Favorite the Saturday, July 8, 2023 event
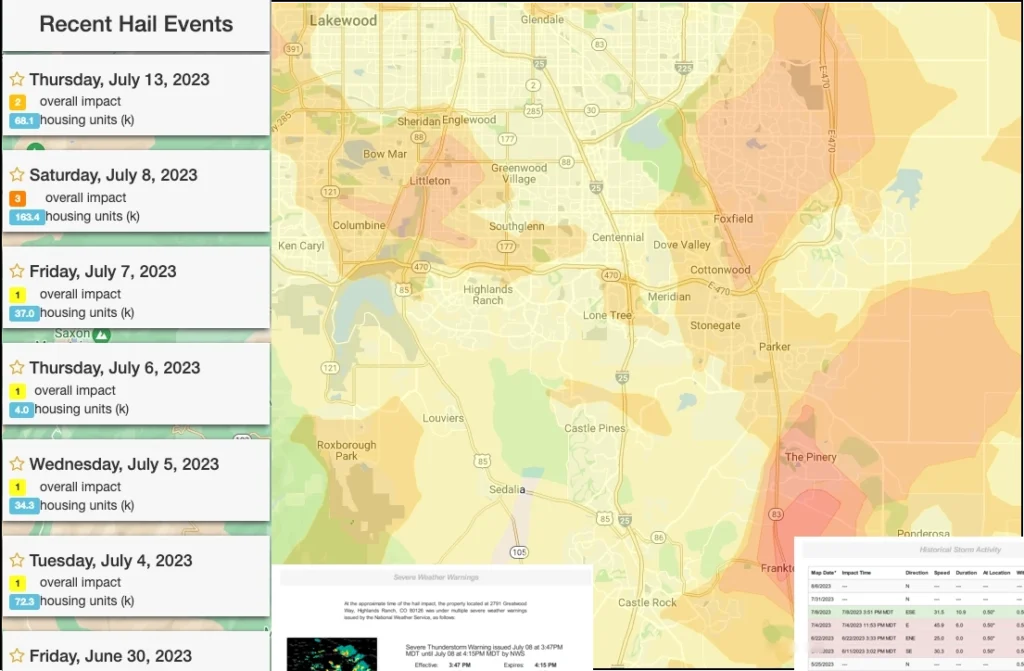1024x671 pixels. (17, 176)
